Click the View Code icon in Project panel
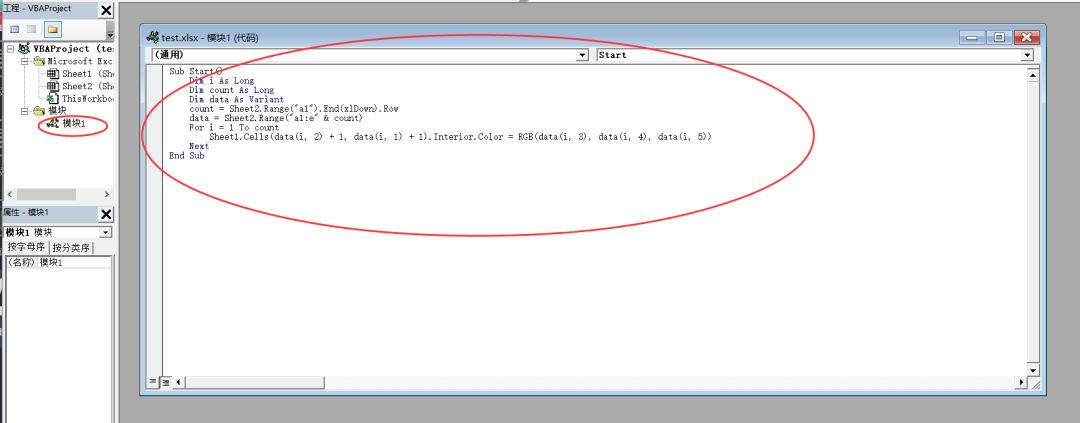The image size is (1080, 423). (15, 29)
